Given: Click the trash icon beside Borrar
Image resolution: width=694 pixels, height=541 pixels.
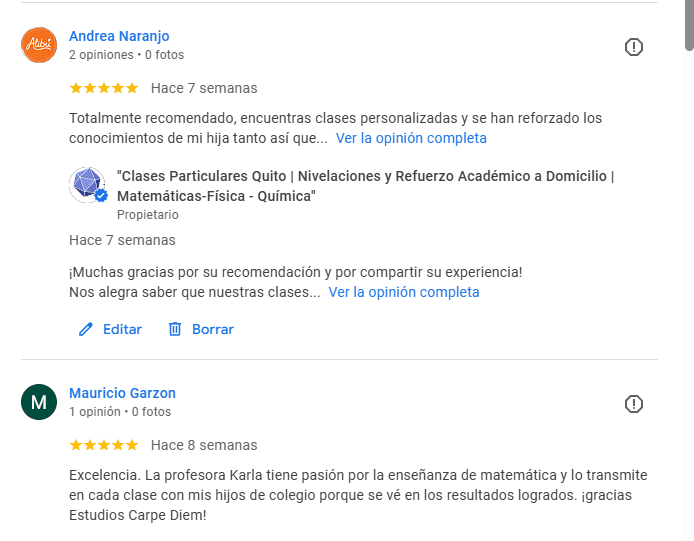Looking at the screenshot, I should click(x=175, y=329).
